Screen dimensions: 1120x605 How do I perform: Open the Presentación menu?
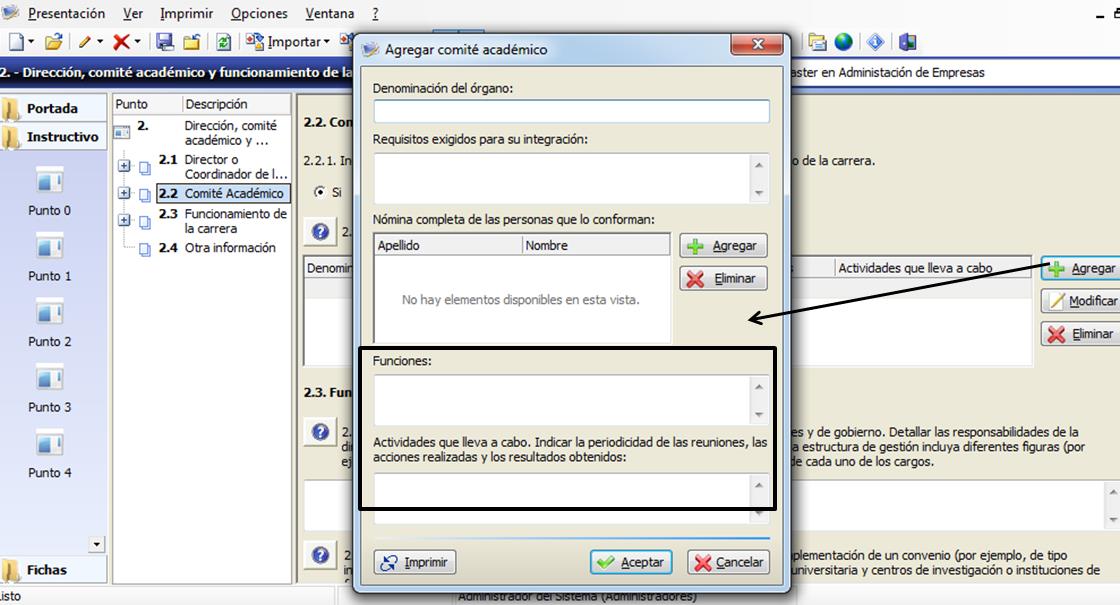coord(66,14)
